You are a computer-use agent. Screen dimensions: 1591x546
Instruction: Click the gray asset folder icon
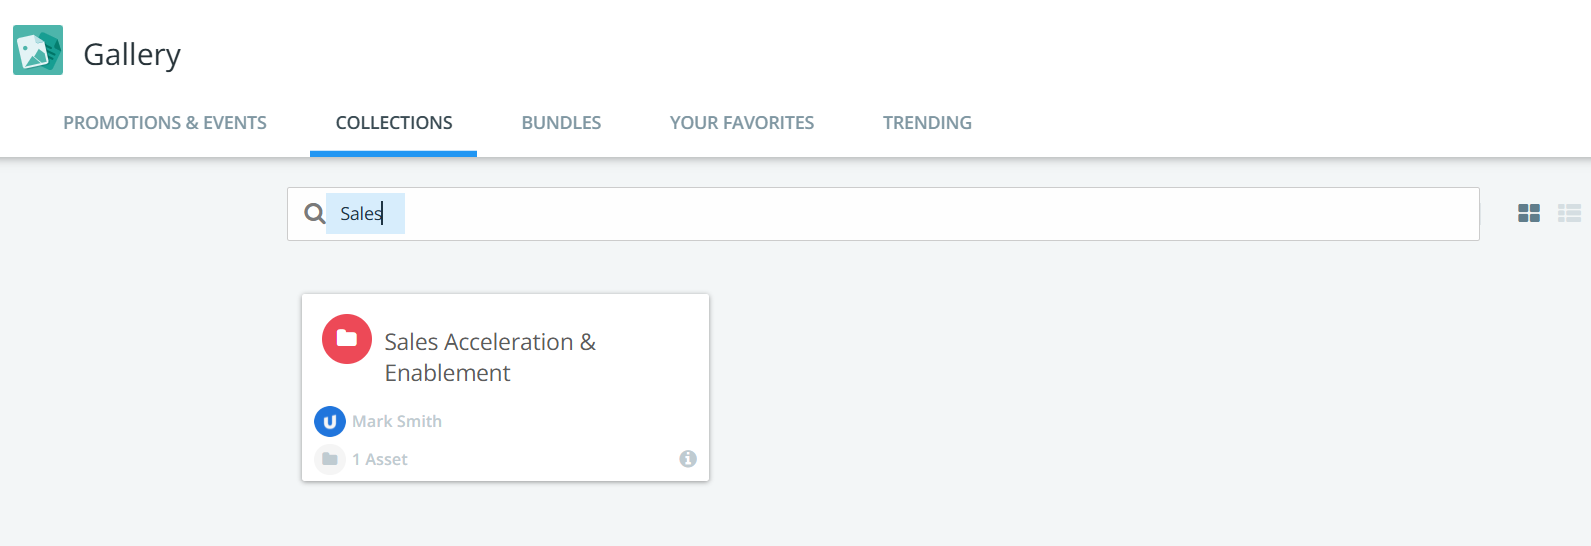coord(330,459)
